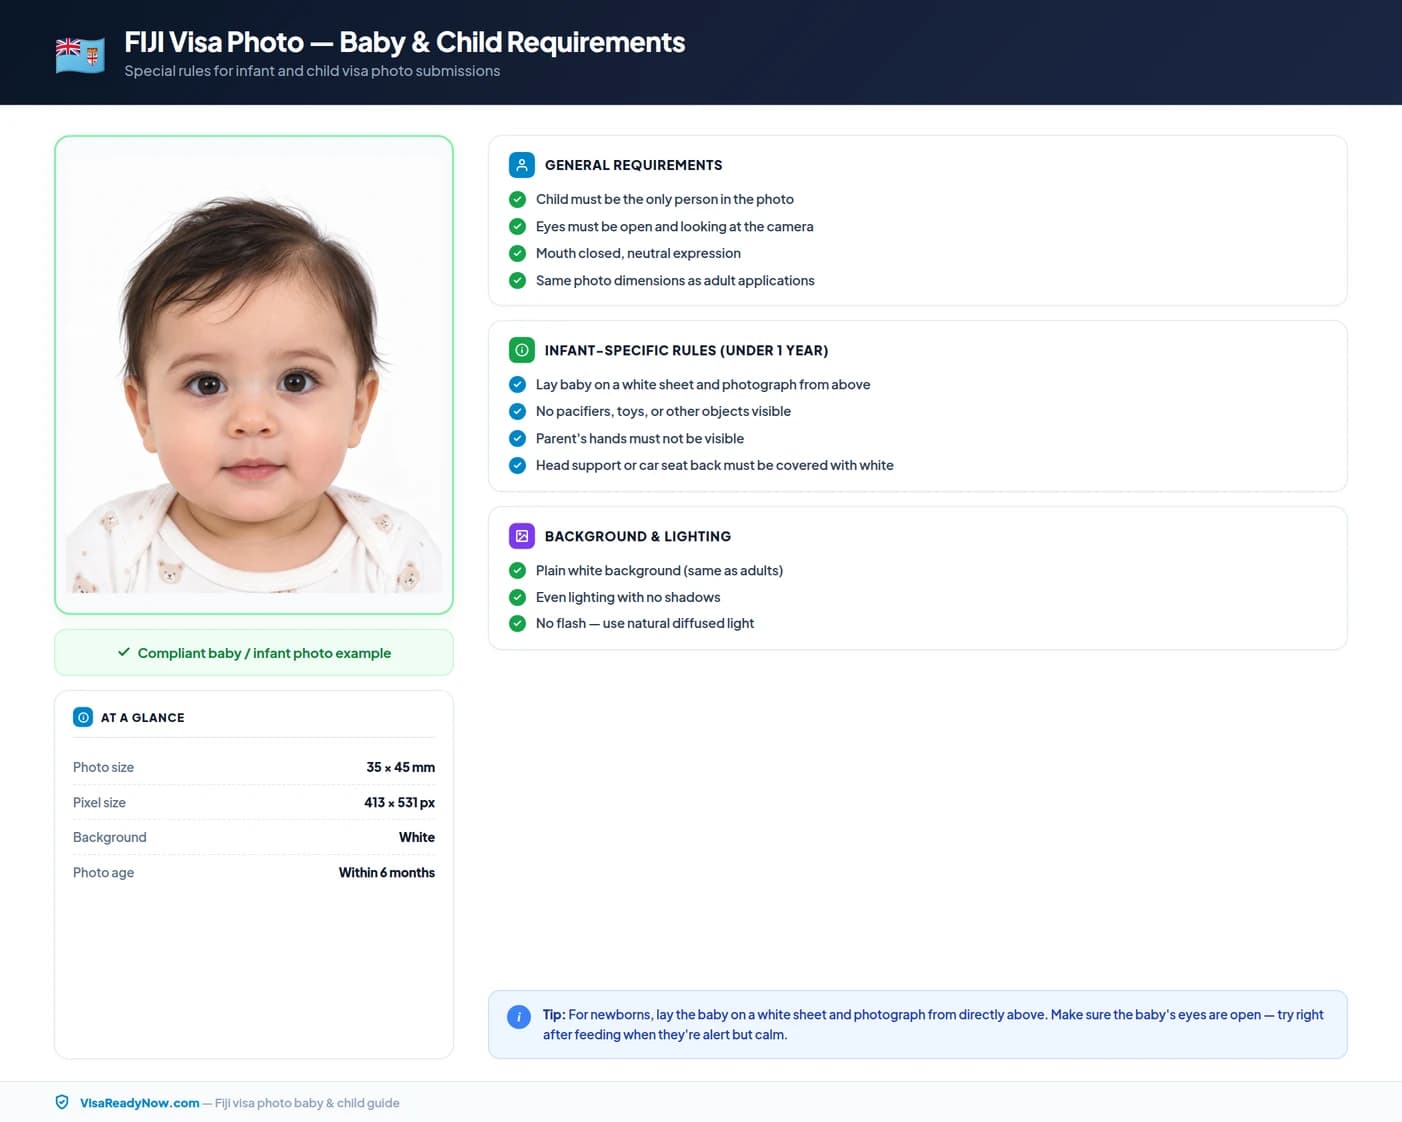Click the blue Tip info icon
Image resolution: width=1402 pixels, height=1122 pixels.
pos(519,1017)
